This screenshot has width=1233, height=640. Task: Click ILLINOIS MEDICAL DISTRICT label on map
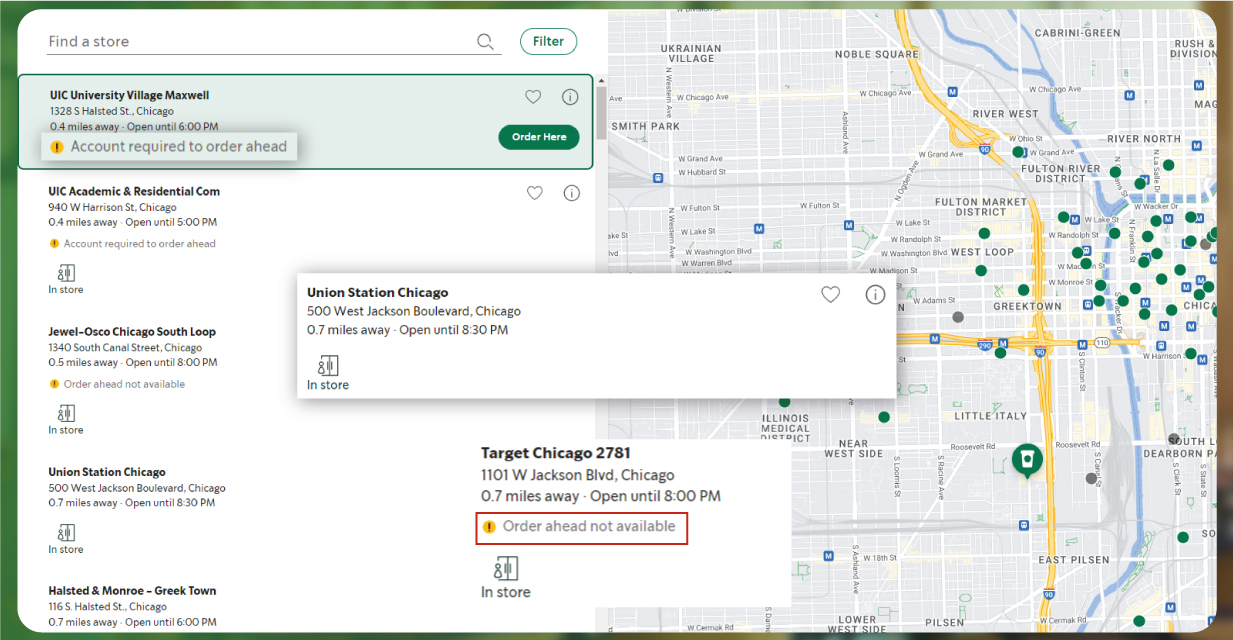coord(786,428)
